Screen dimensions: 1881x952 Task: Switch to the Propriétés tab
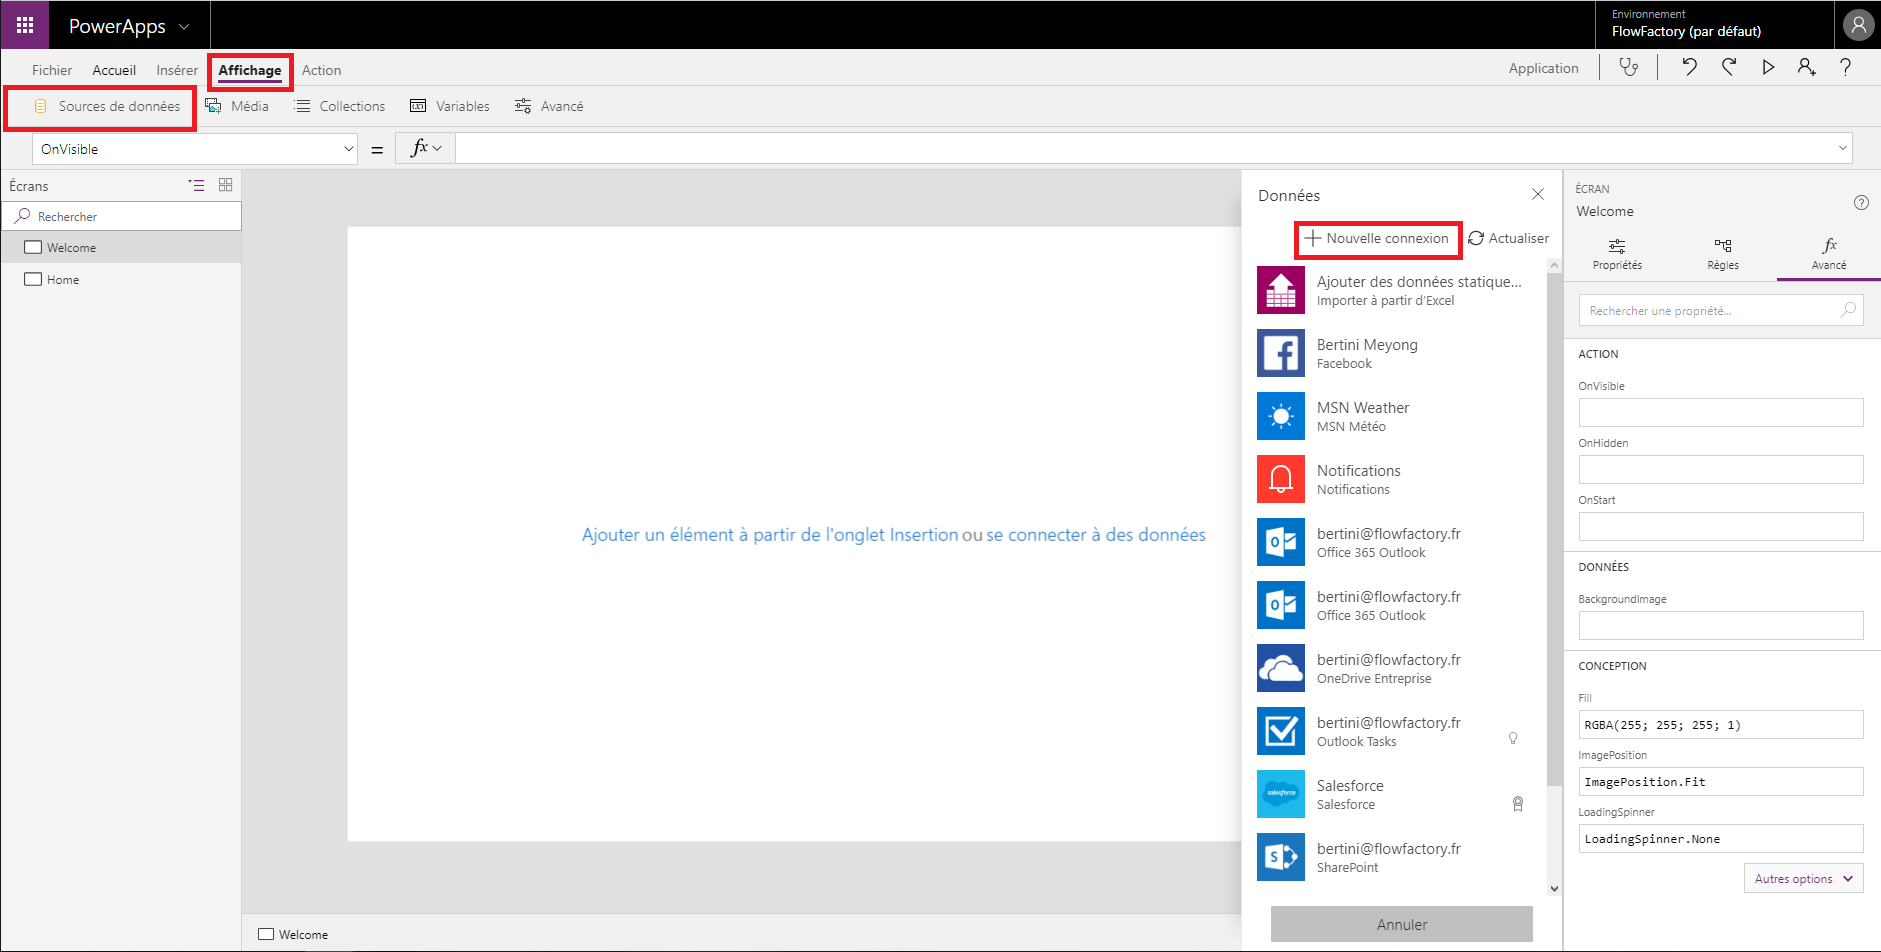(1617, 254)
